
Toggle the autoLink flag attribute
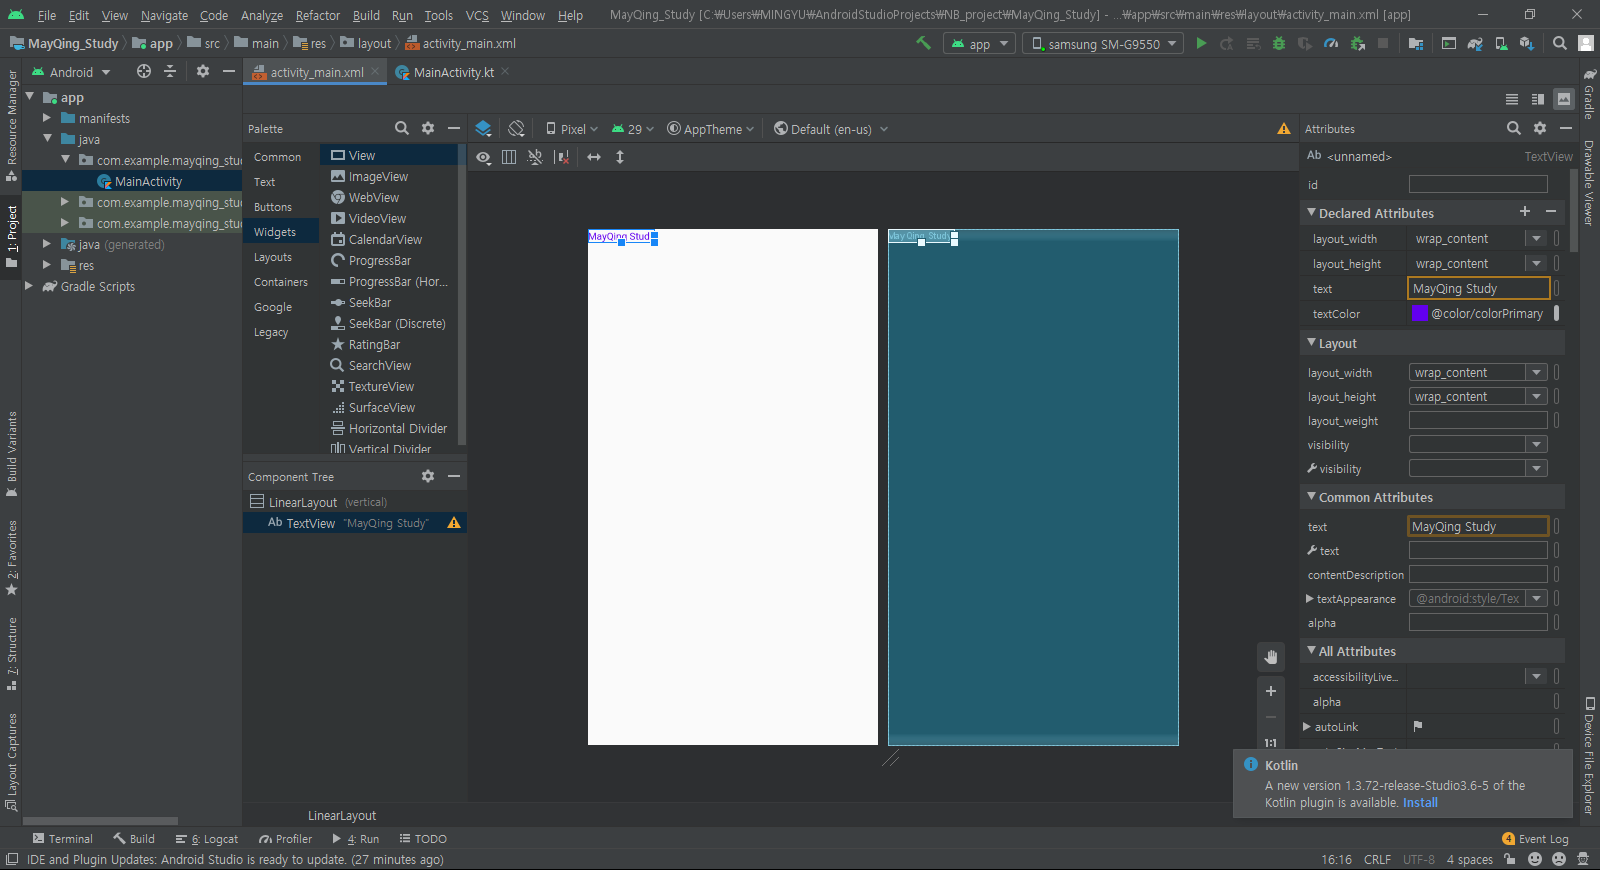pyautogui.click(x=1417, y=726)
